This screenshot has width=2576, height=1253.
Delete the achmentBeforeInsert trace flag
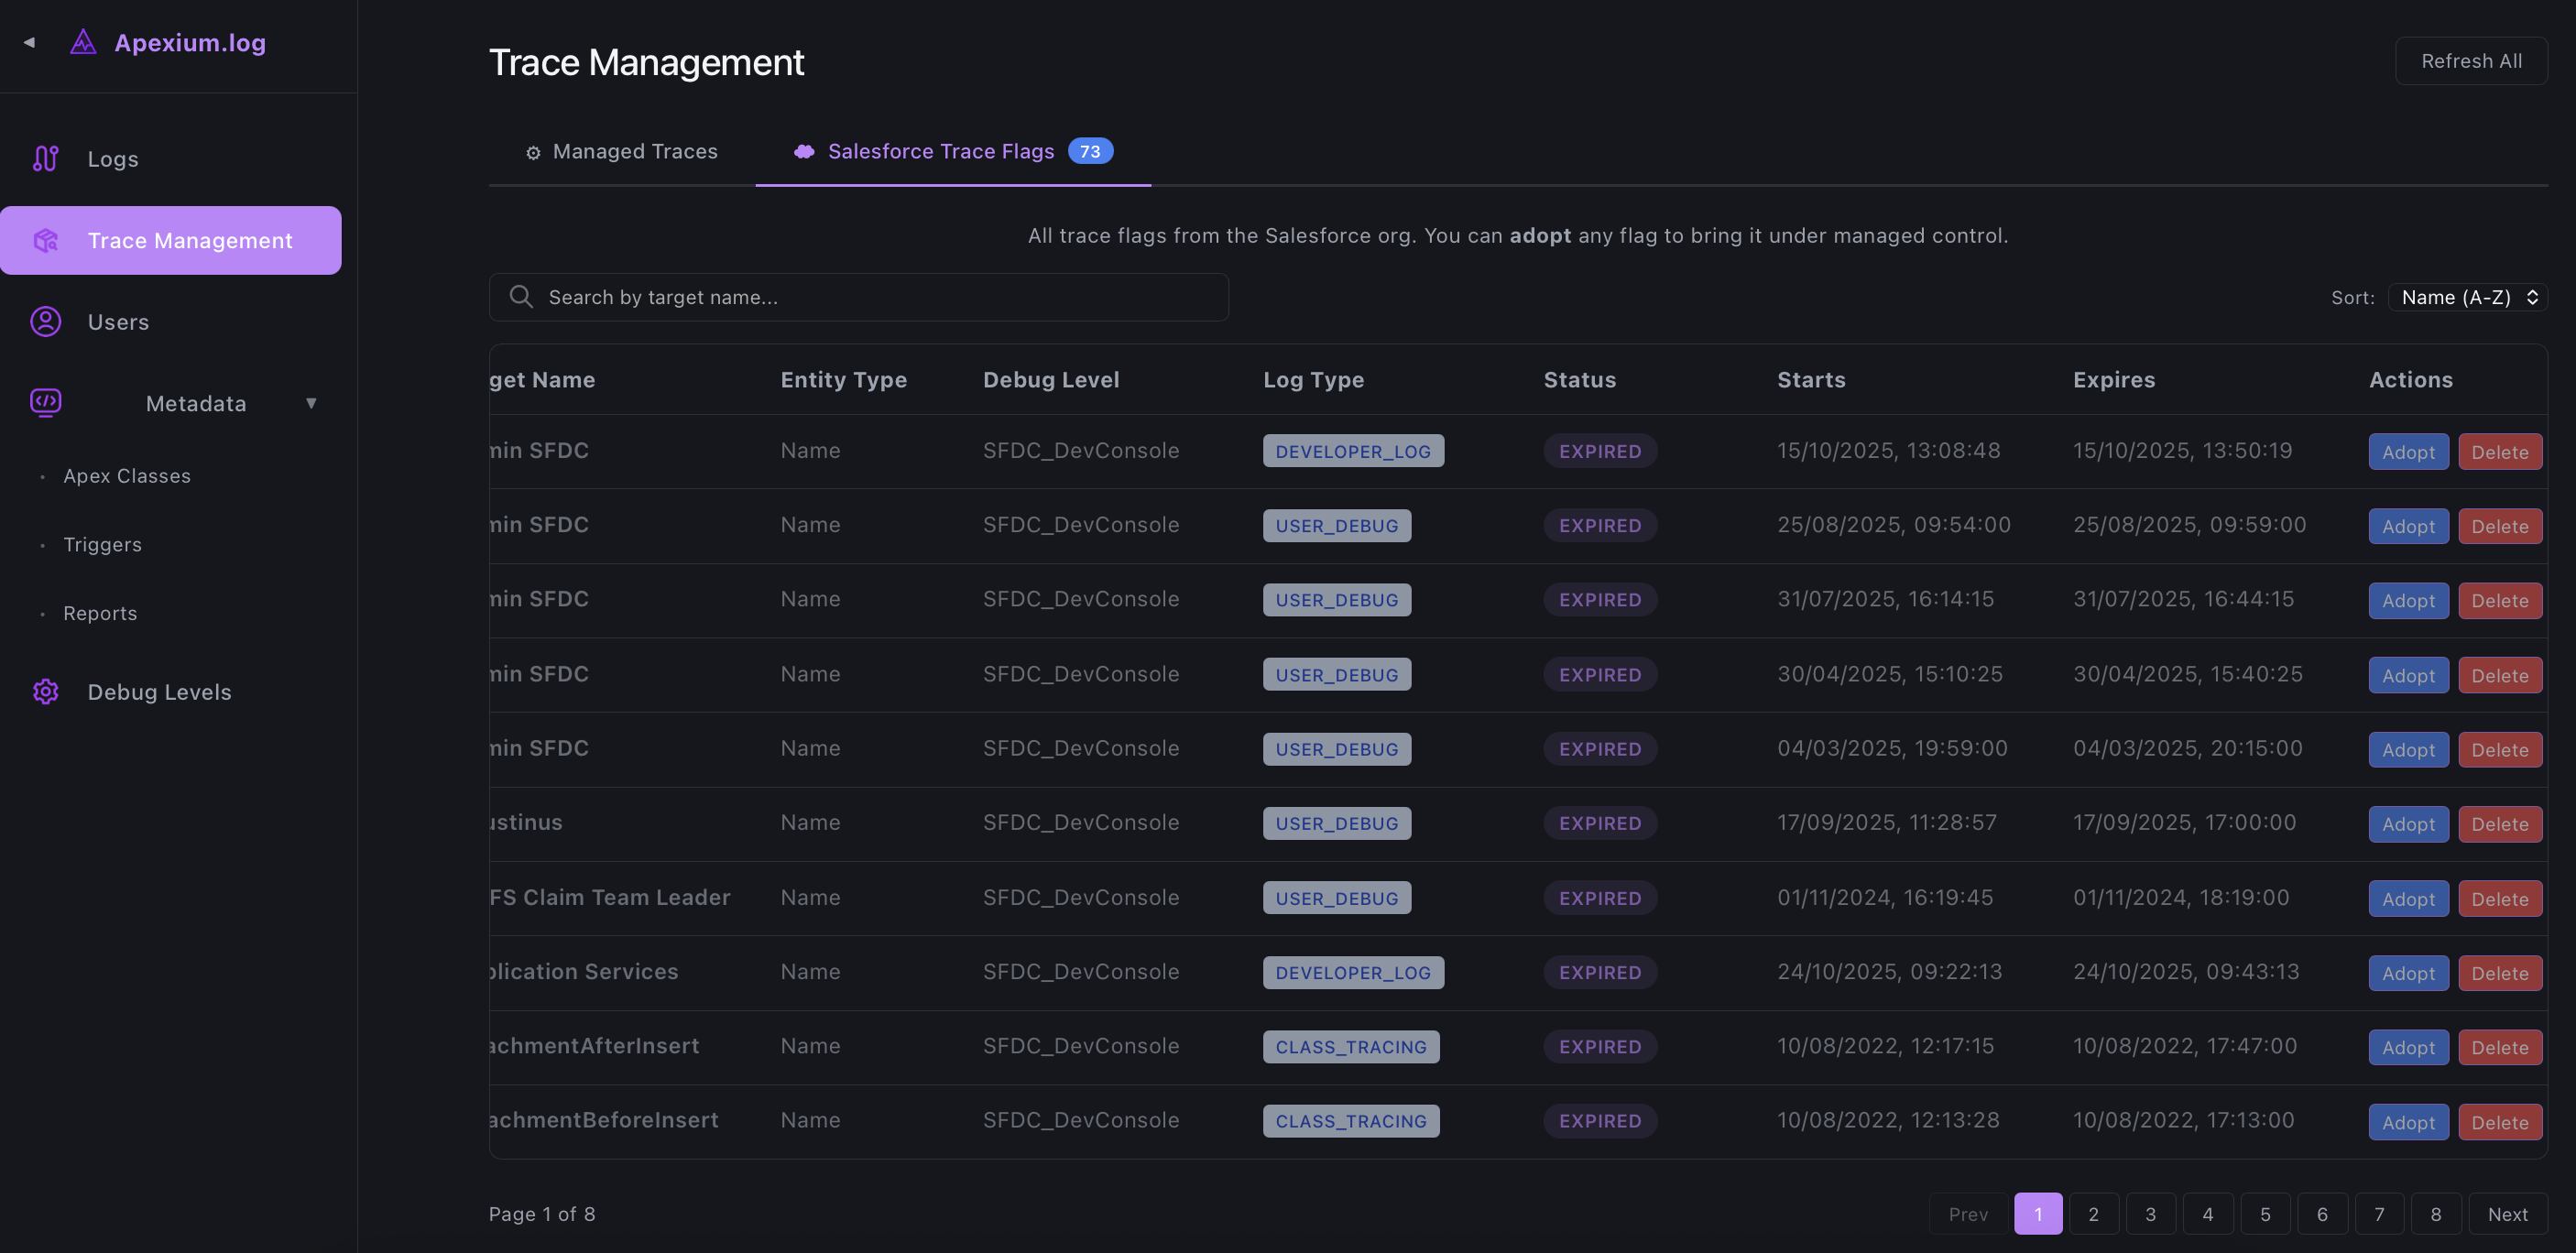point(2500,1122)
